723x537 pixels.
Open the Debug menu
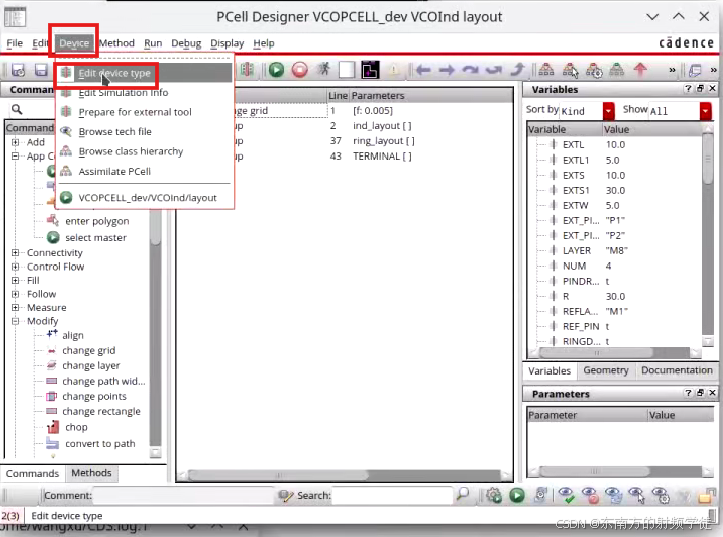(186, 43)
